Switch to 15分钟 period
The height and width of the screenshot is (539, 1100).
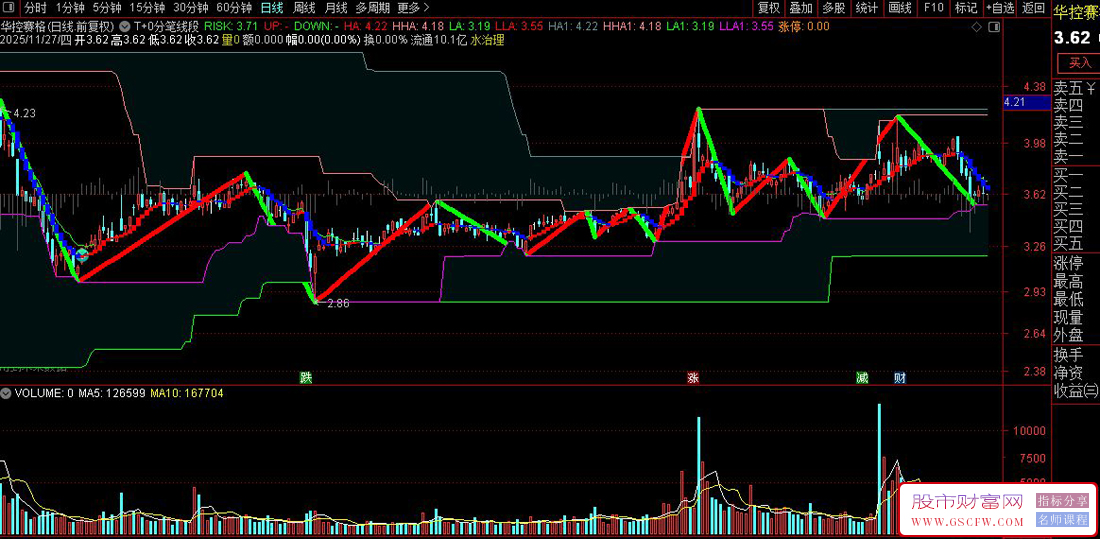pos(147,8)
